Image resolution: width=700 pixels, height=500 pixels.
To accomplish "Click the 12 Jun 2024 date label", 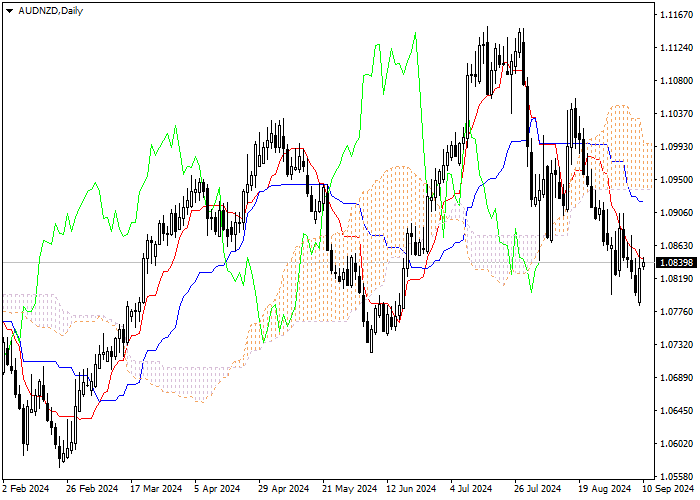I will [x=411, y=489].
